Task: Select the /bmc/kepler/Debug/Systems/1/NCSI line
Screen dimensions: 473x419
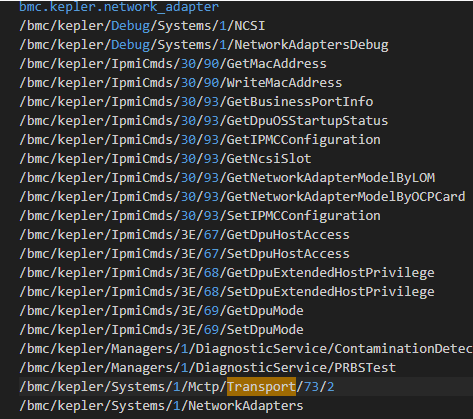Action: pos(142,26)
